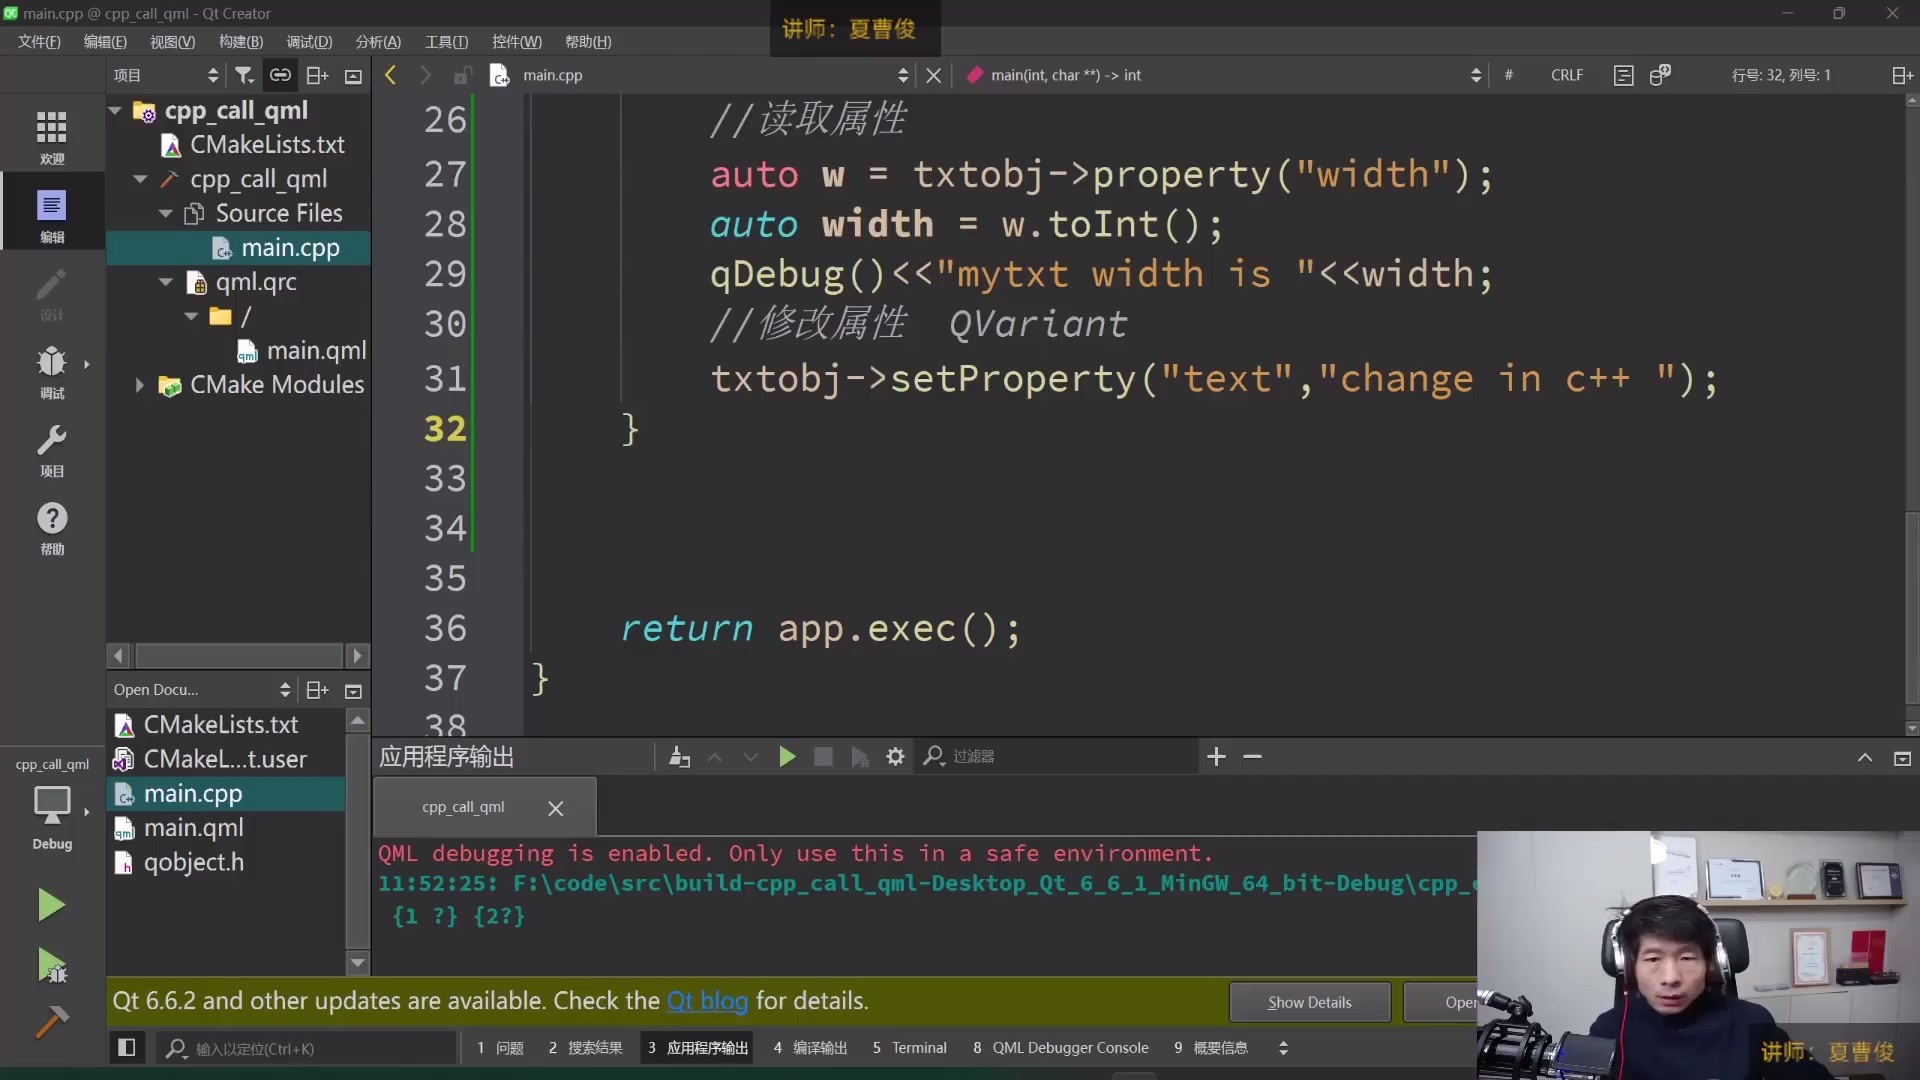Click the locator search input field
The image size is (1920, 1080).
coord(310,1048)
